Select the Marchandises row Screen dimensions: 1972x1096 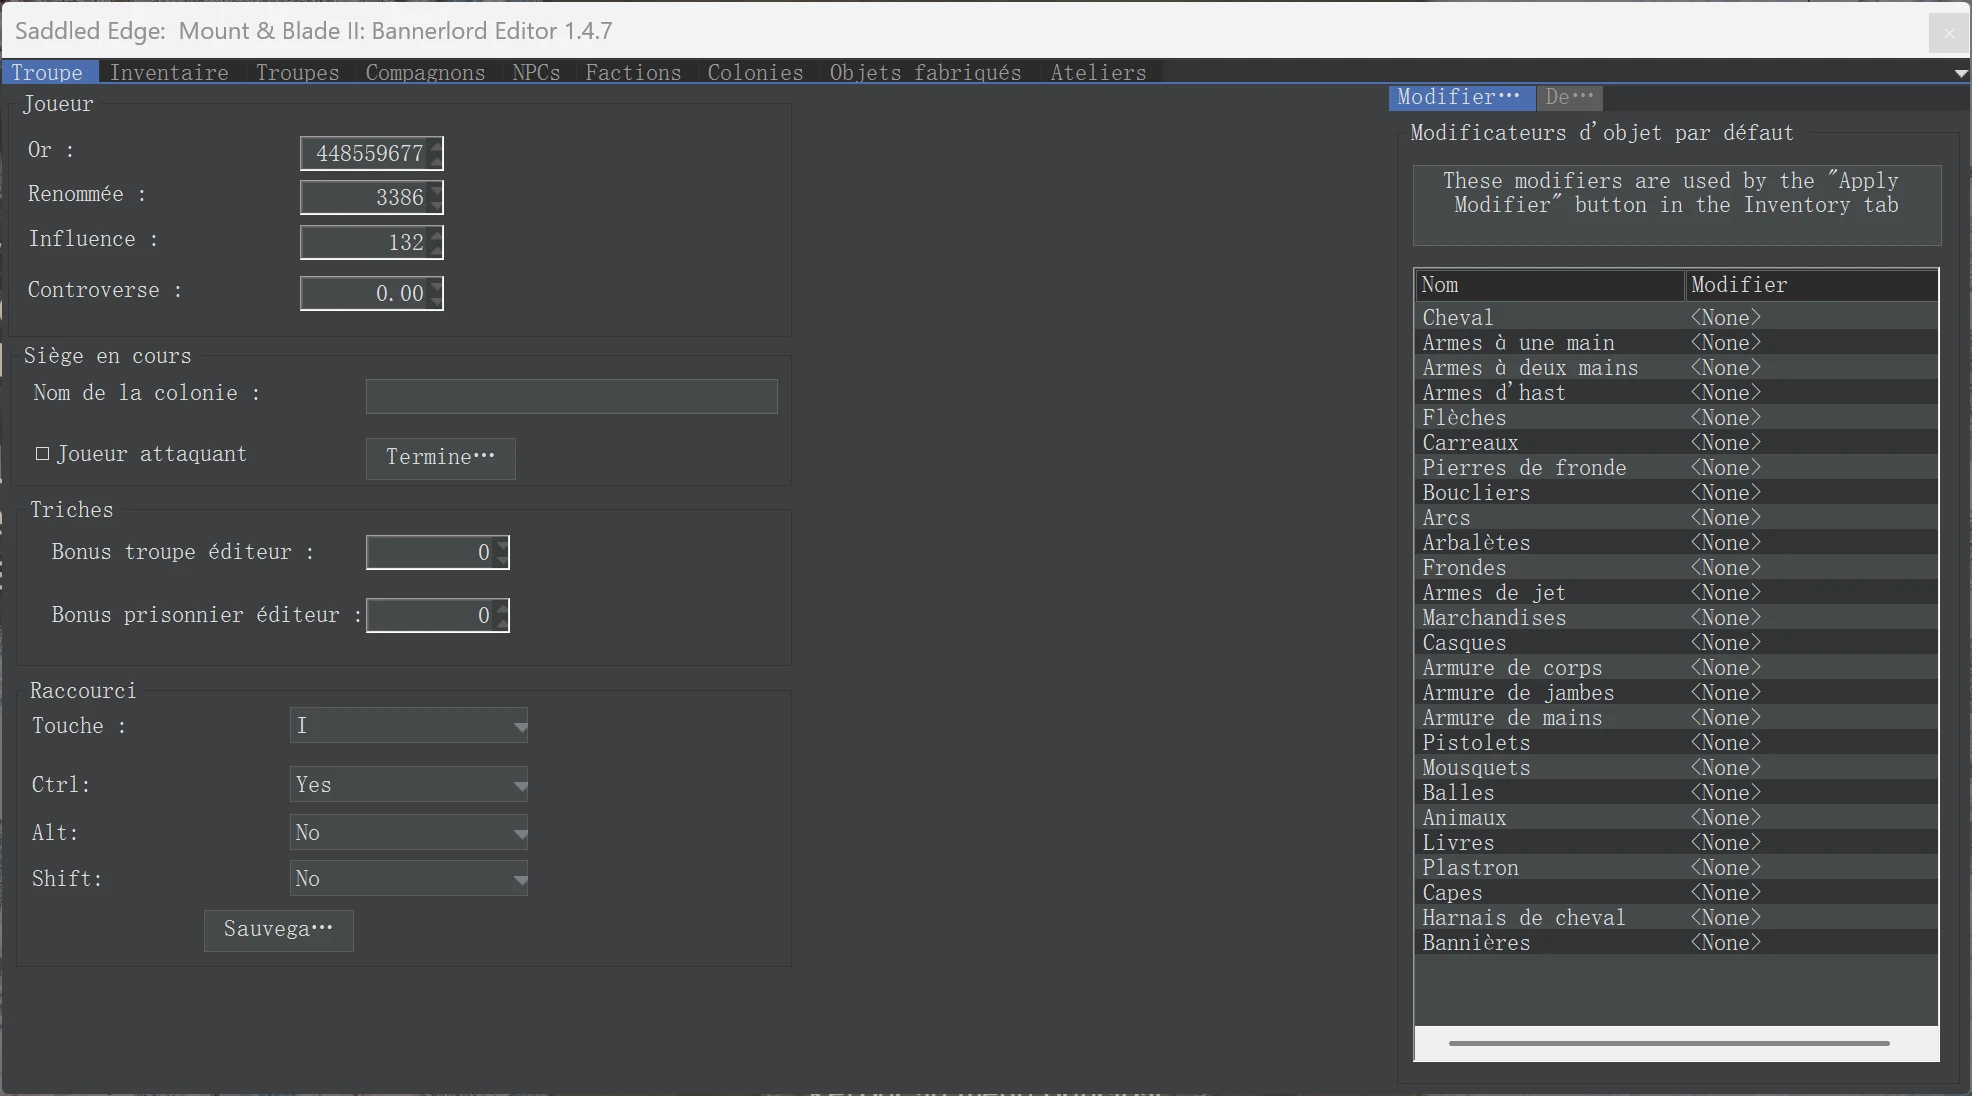tap(1677, 618)
